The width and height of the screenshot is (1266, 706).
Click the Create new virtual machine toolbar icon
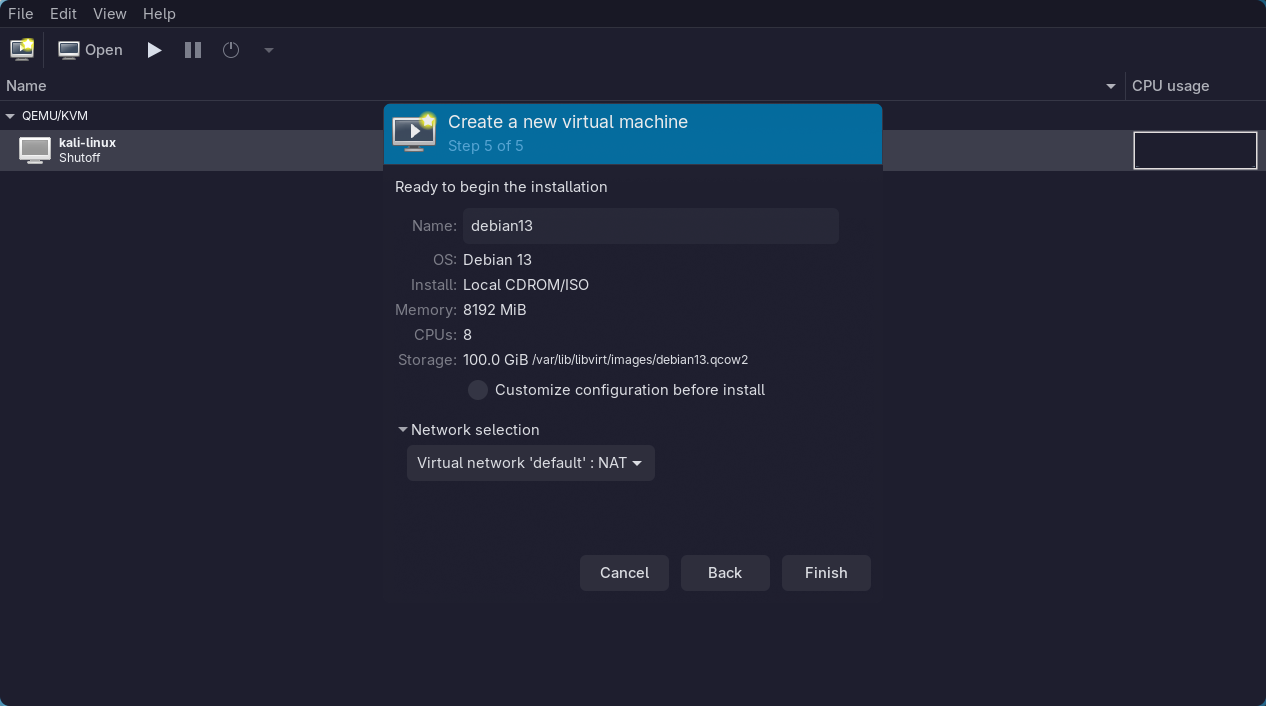pos(21,48)
